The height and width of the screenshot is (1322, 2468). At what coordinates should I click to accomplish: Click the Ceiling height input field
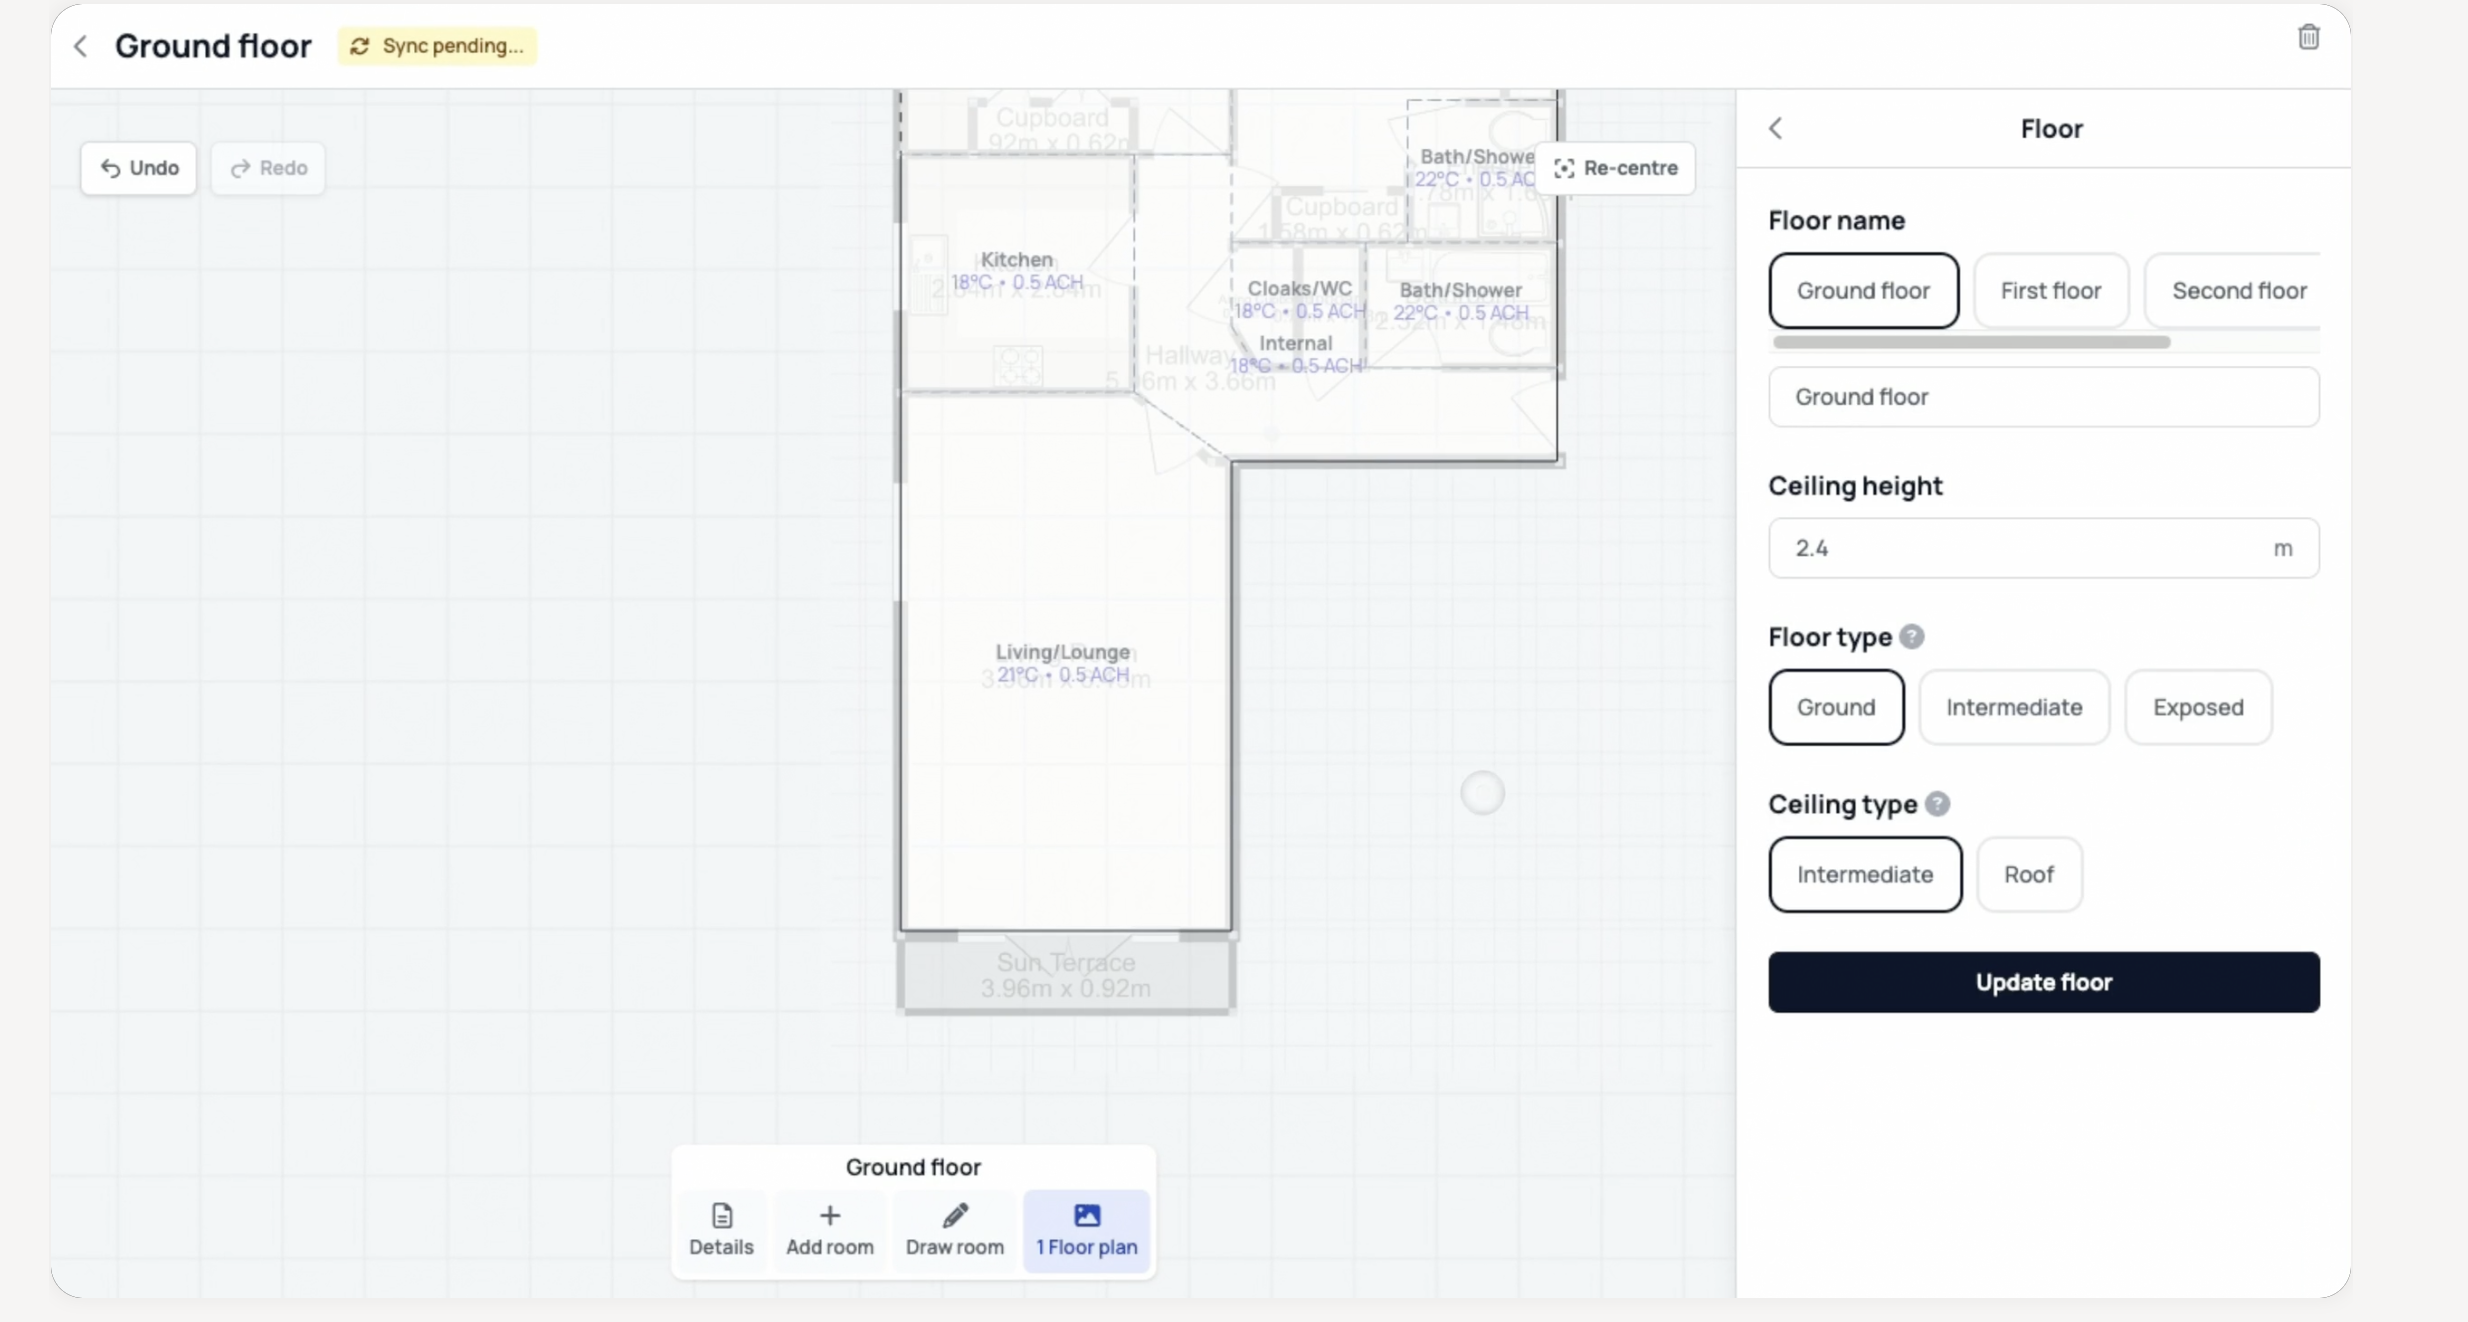coord(2020,548)
